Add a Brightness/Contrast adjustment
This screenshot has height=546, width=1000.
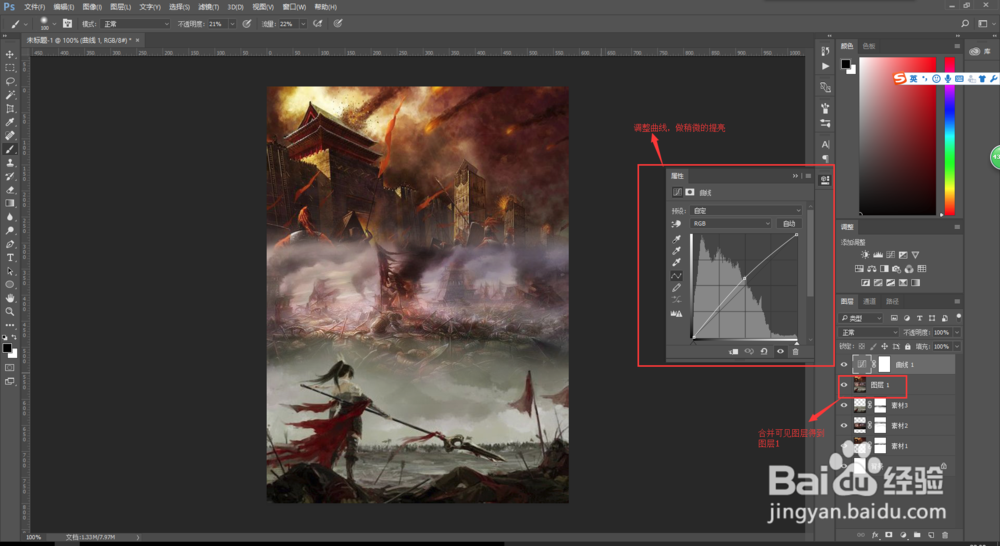point(865,255)
